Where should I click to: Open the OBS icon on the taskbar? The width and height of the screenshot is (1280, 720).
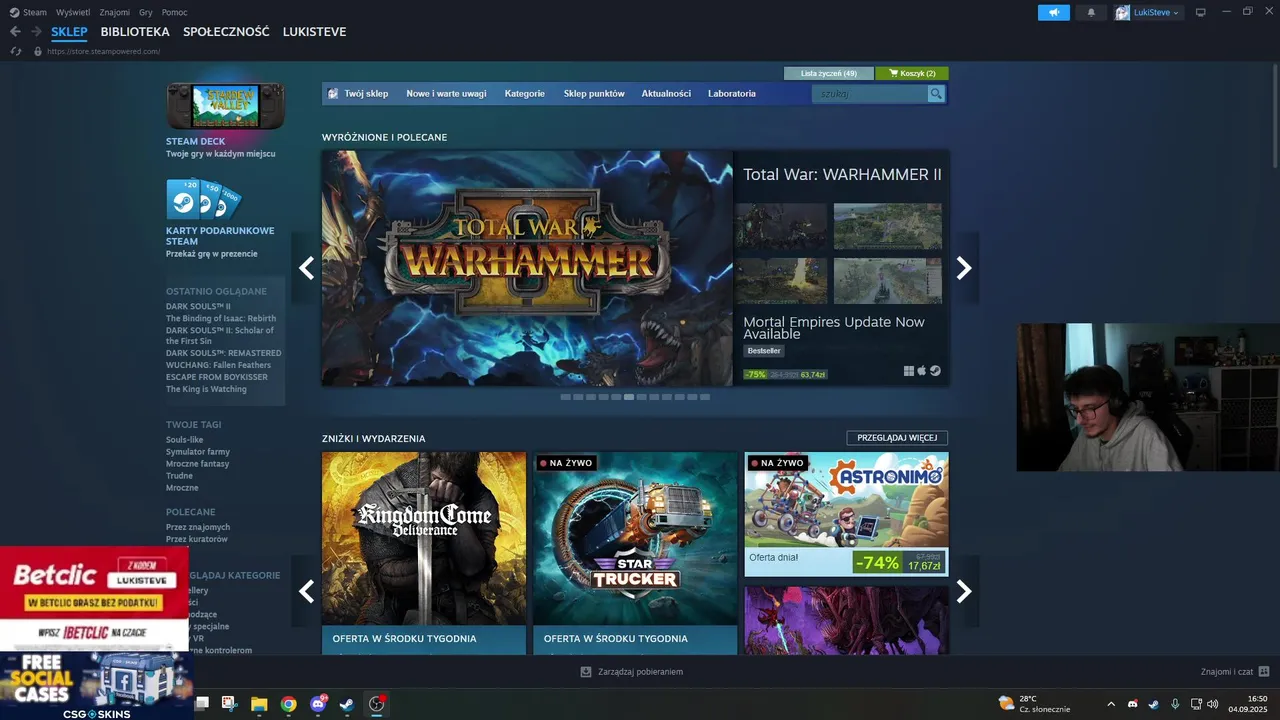[377, 704]
